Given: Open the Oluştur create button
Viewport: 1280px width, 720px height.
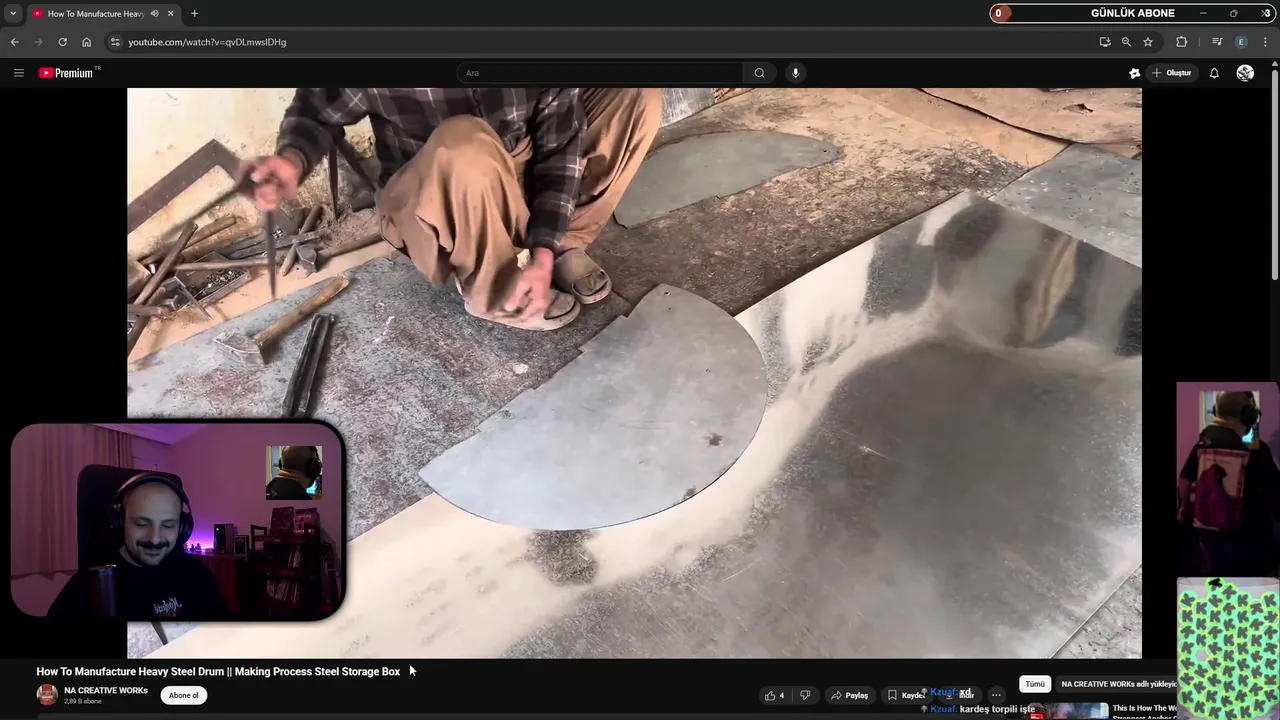Looking at the screenshot, I should click(x=1172, y=73).
